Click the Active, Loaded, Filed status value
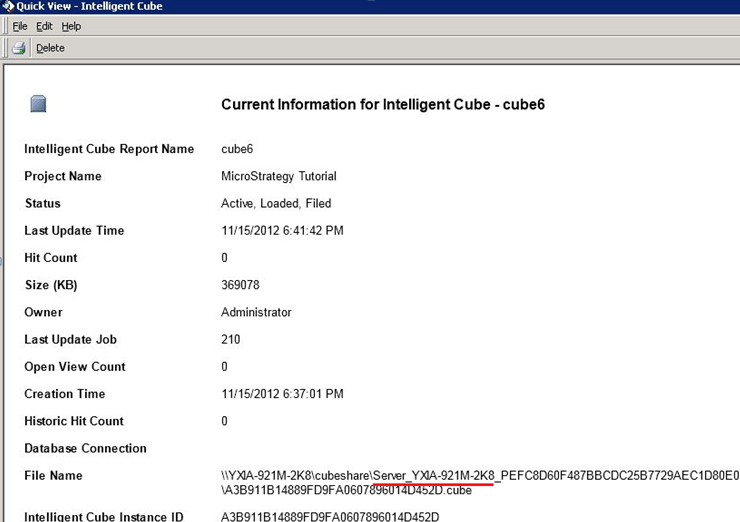740x522 pixels. [276, 203]
